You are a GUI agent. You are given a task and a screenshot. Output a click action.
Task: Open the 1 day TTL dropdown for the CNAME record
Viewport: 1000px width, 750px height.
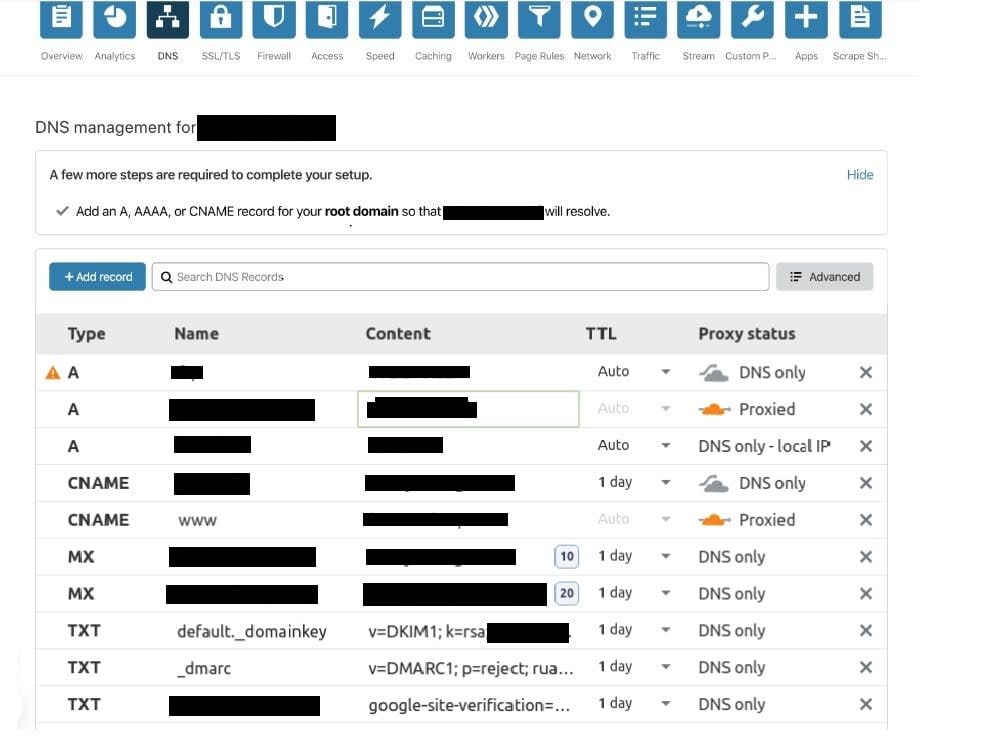pyautogui.click(x=665, y=483)
